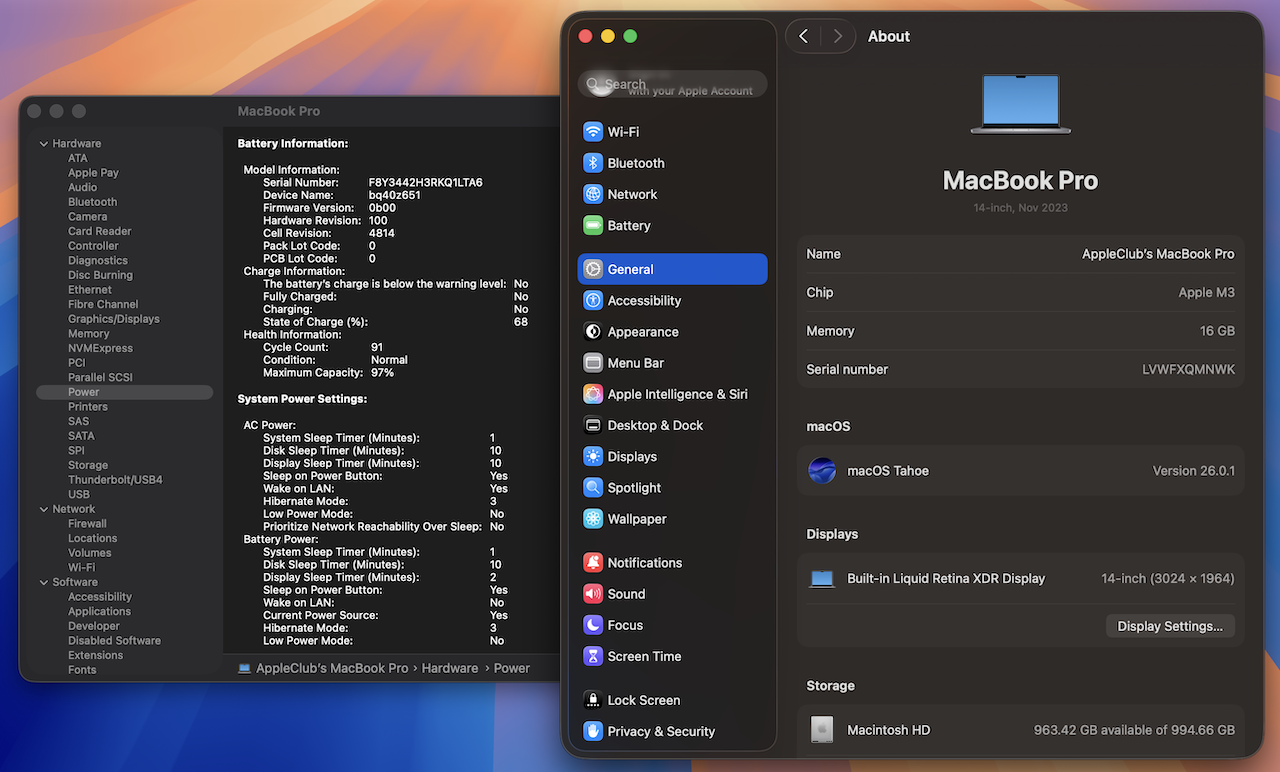Click Hardware in the bottom path bar
The height and width of the screenshot is (772, 1280).
point(450,668)
